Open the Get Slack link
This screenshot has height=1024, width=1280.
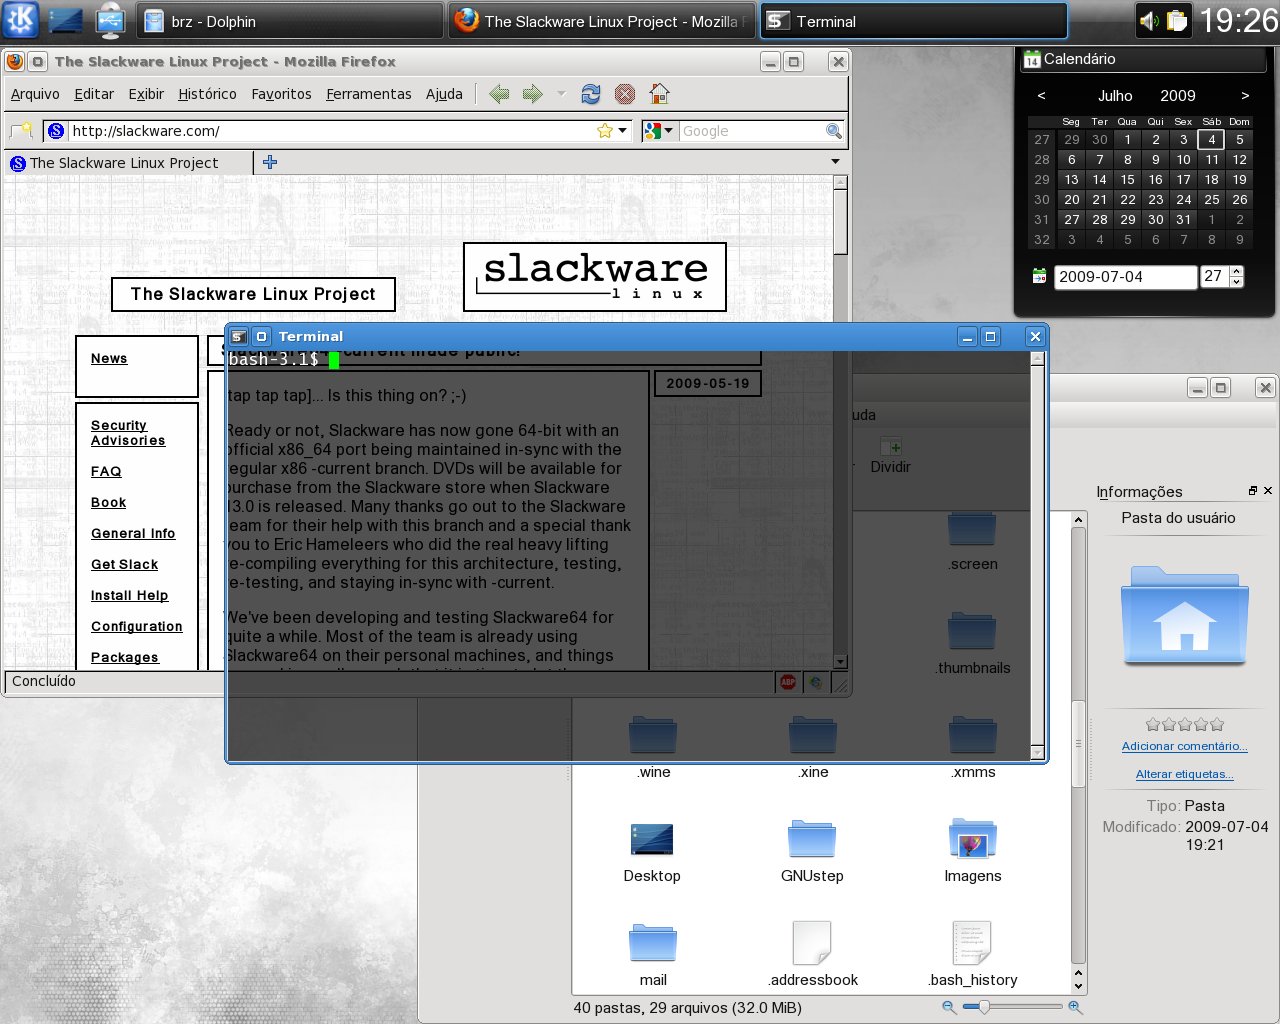pyautogui.click(x=124, y=564)
